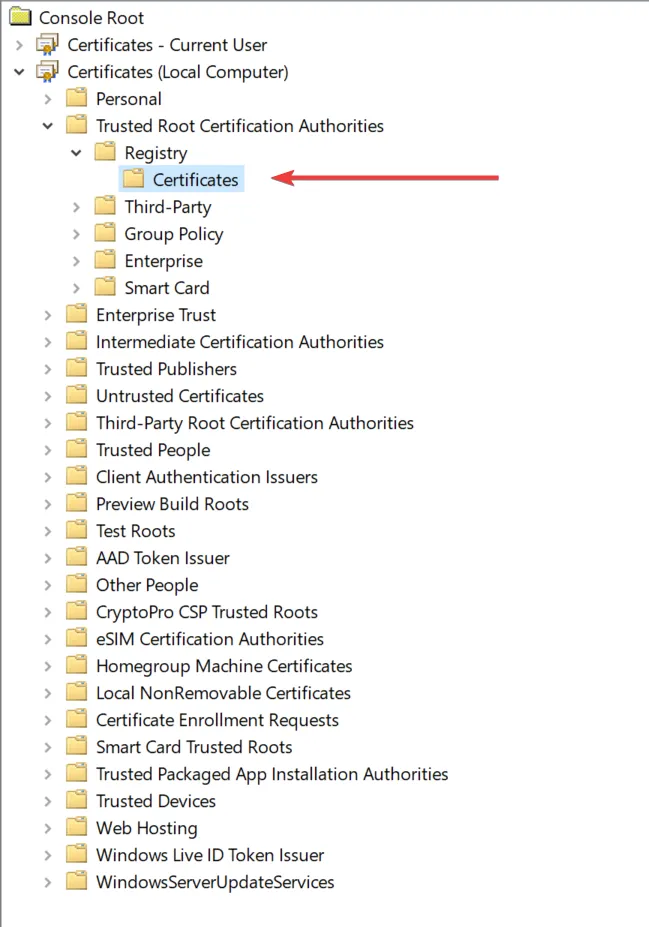Click the Client Authentication Issuers folder icon

[x=76, y=477]
